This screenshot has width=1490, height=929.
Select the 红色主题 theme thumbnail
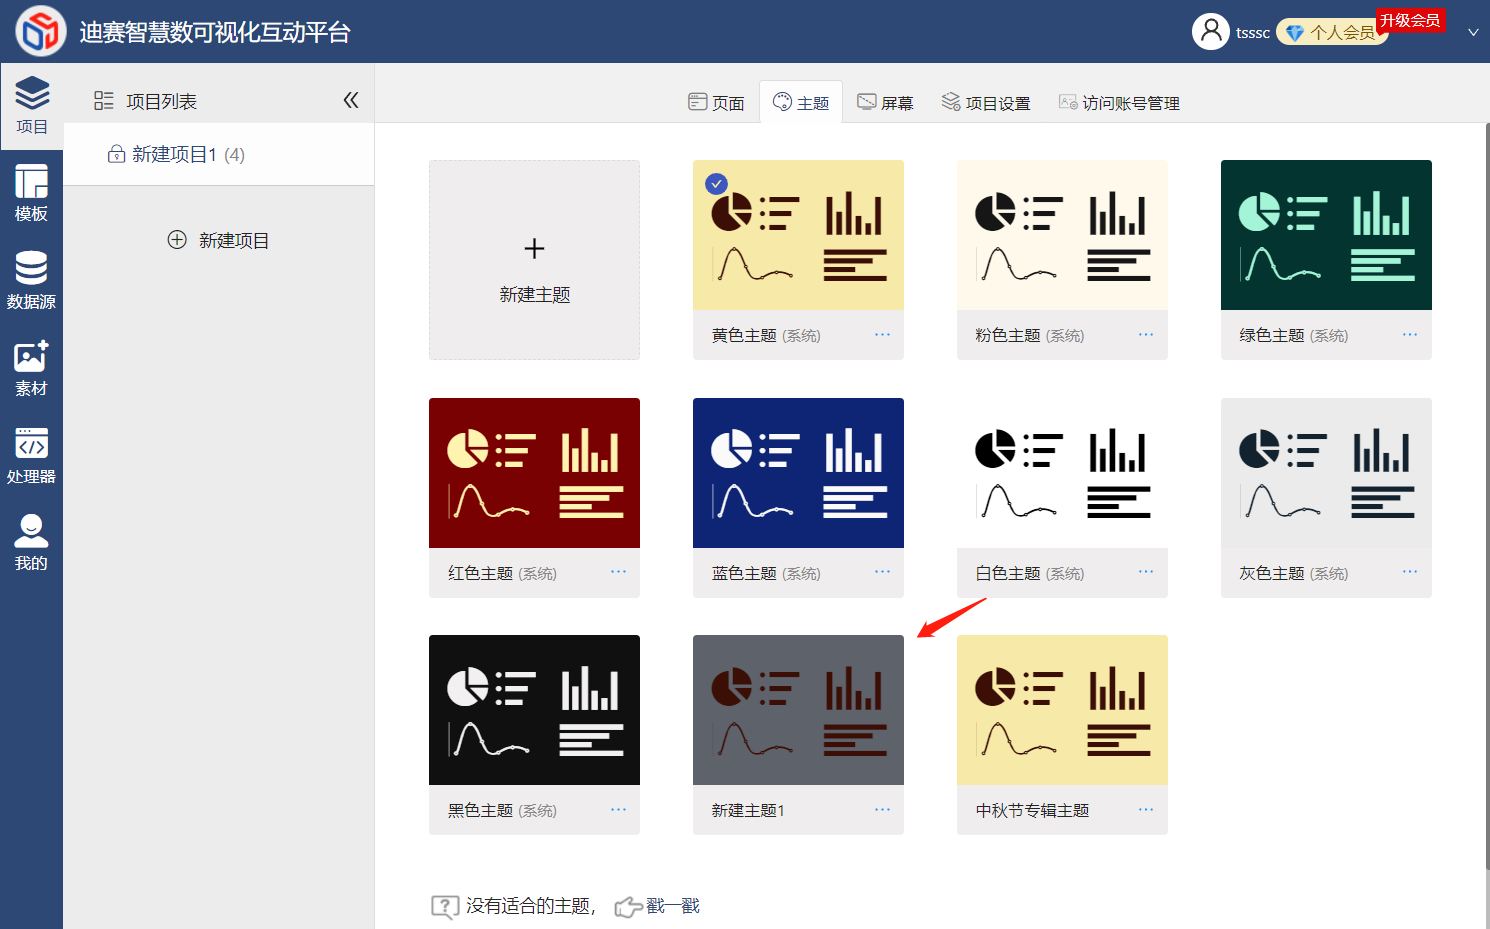click(x=534, y=473)
